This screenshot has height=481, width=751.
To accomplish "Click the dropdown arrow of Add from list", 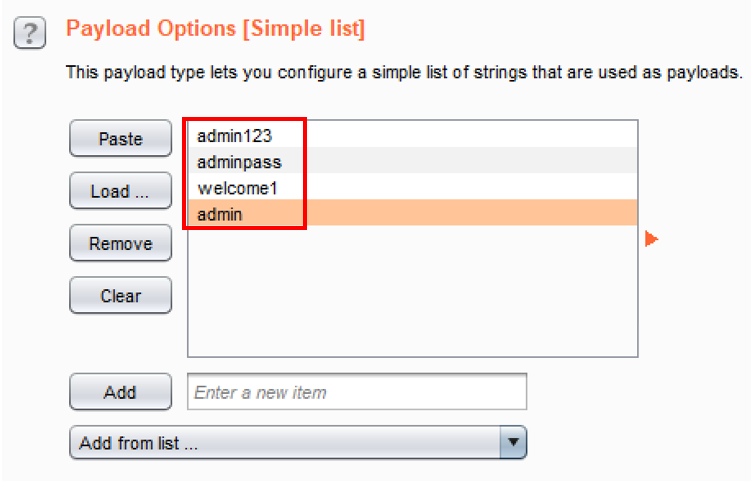I will (x=512, y=442).
